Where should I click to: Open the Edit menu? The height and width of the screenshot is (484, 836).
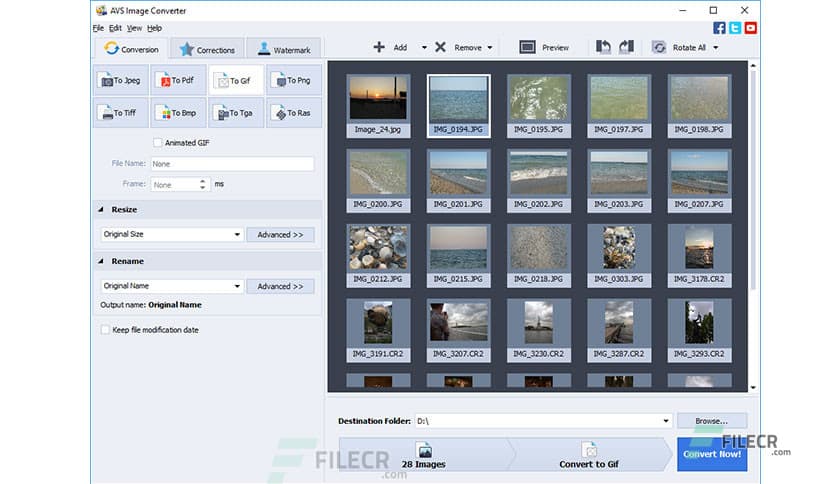[x=115, y=28]
